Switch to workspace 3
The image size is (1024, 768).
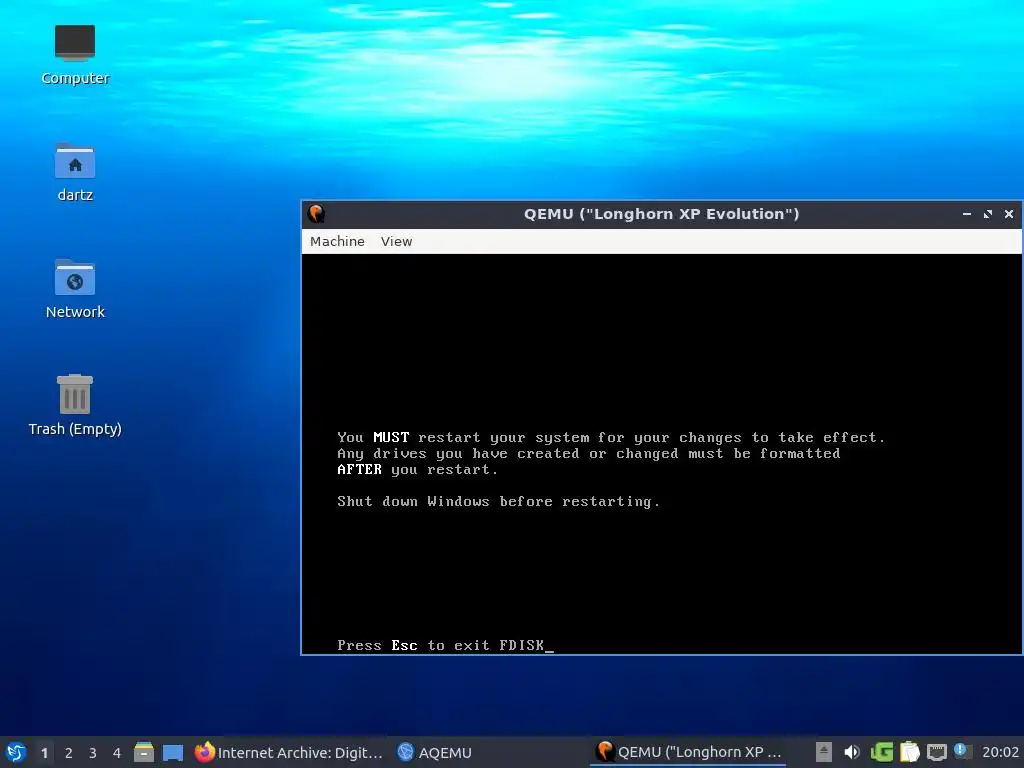(x=93, y=752)
